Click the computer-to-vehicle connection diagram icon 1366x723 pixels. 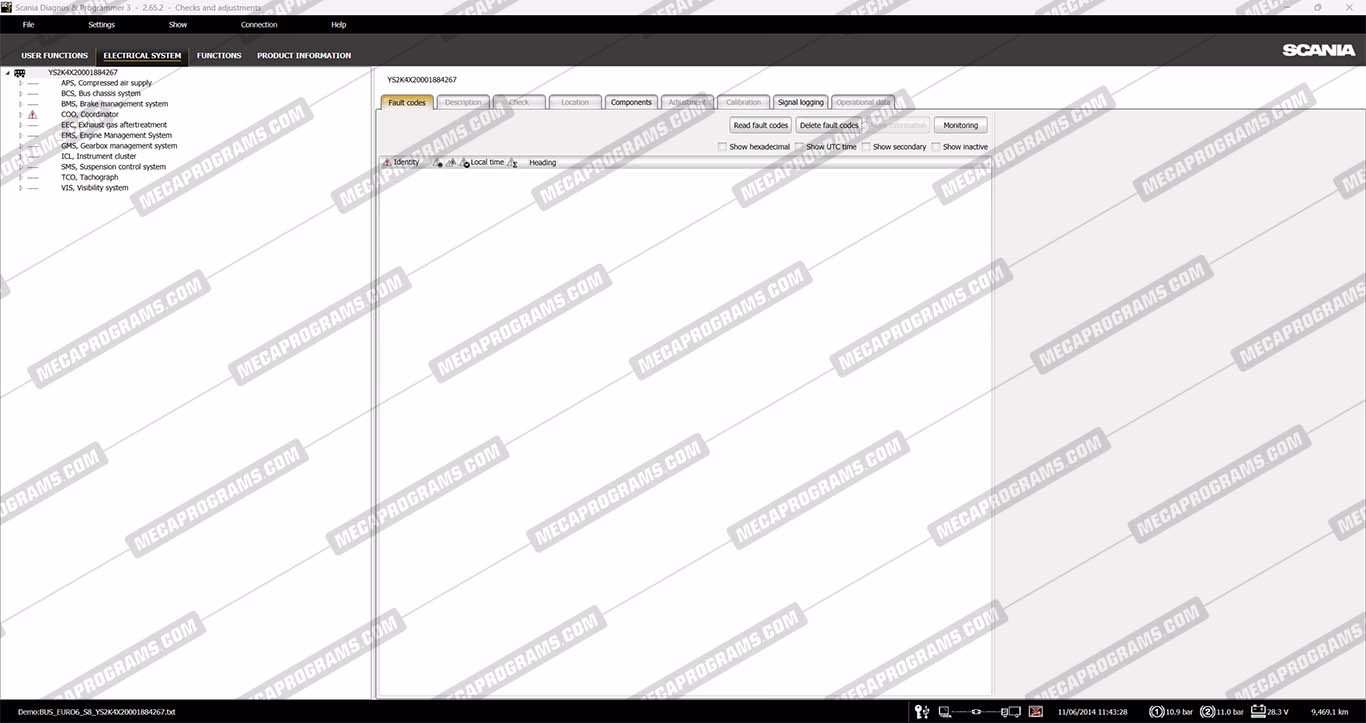tap(979, 712)
